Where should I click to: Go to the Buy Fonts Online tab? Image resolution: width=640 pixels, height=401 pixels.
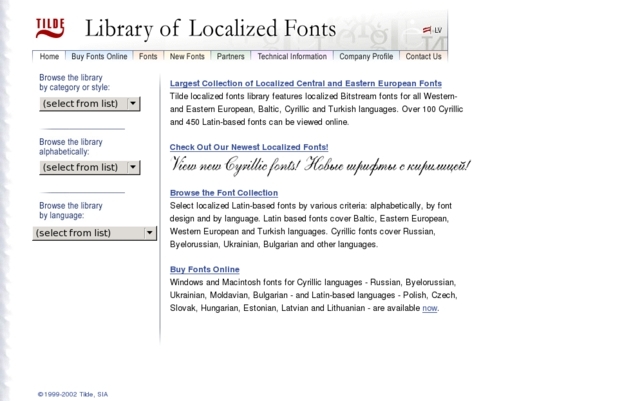click(x=99, y=57)
